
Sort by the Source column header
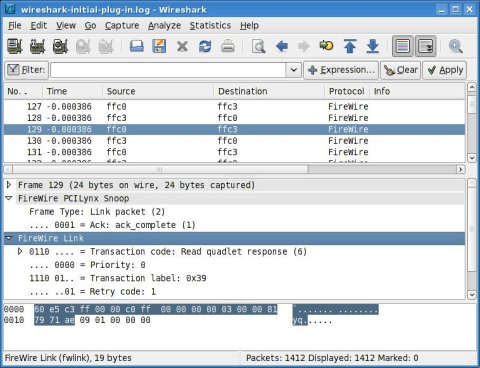(x=158, y=91)
